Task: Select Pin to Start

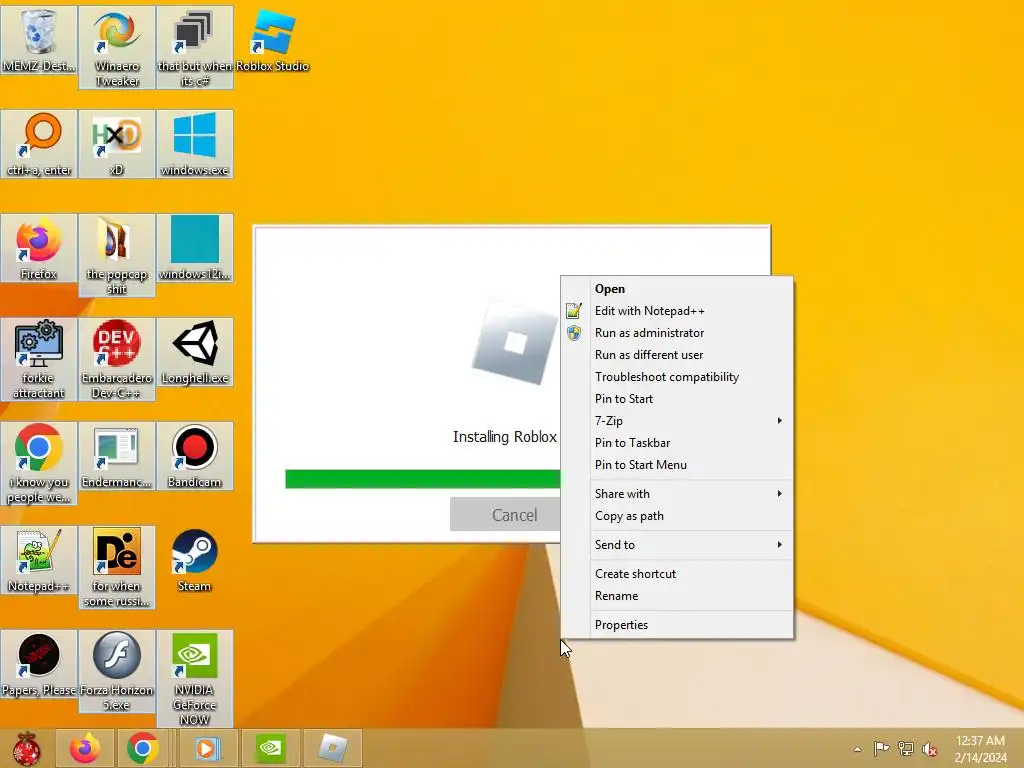Action: (x=678, y=399)
